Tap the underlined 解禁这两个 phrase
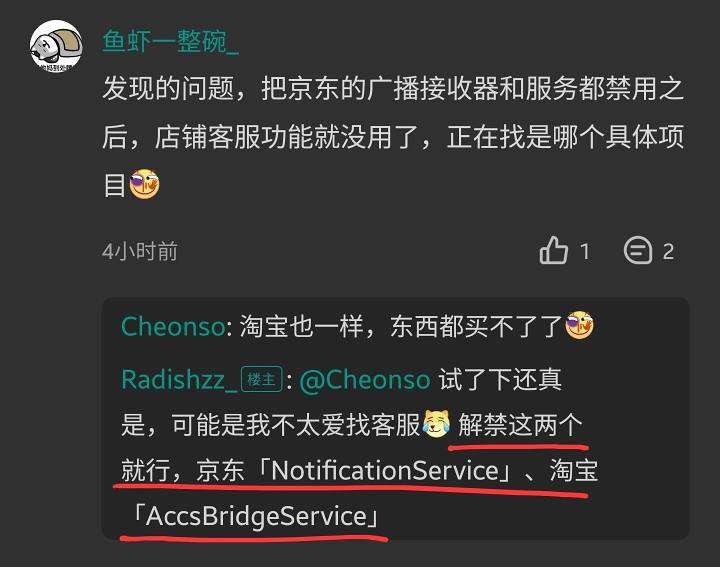 [520, 425]
